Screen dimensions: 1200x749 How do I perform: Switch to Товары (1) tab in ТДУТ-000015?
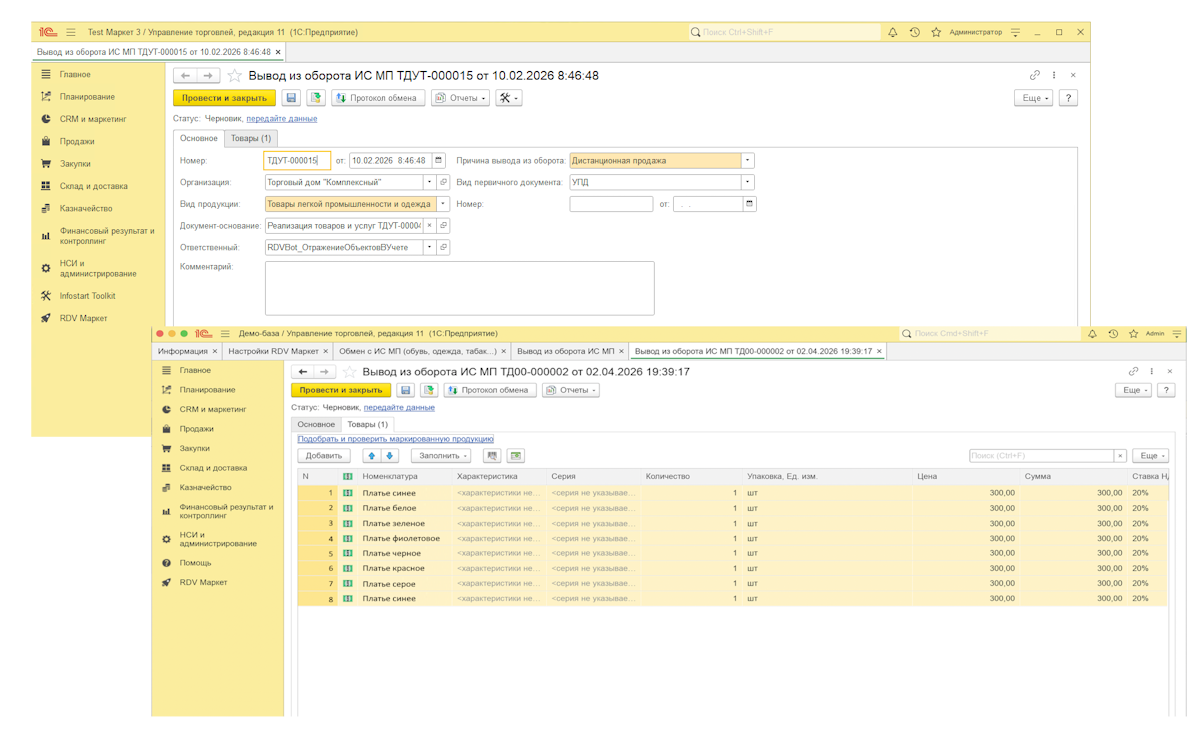pos(250,138)
